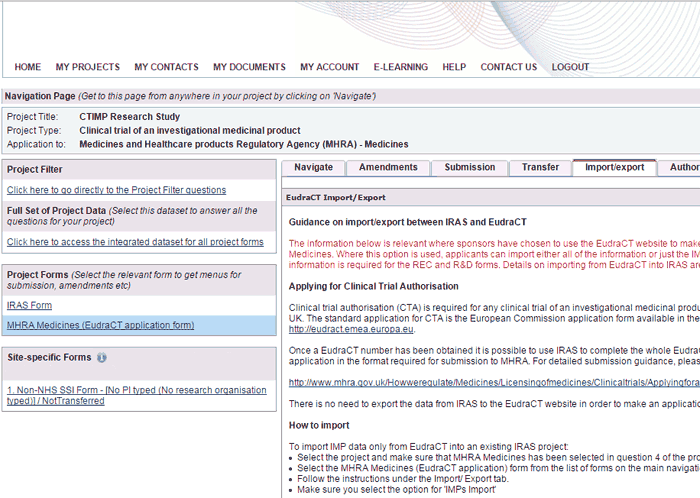Switch to the Navigate tab
Screen dimensions: 700x498
pyautogui.click(x=313, y=167)
